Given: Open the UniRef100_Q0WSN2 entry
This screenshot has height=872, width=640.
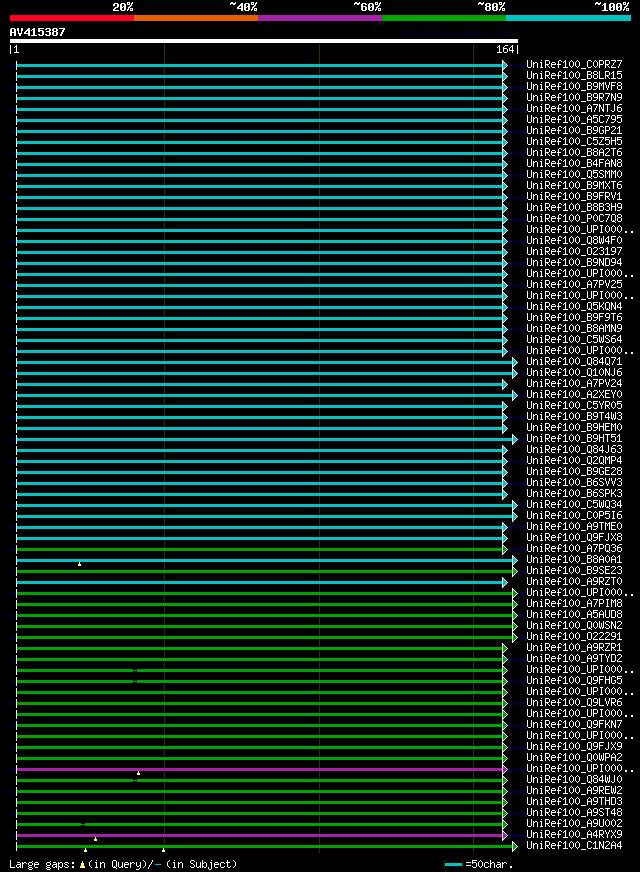Looking at the screenshot, I should [574, 625].
